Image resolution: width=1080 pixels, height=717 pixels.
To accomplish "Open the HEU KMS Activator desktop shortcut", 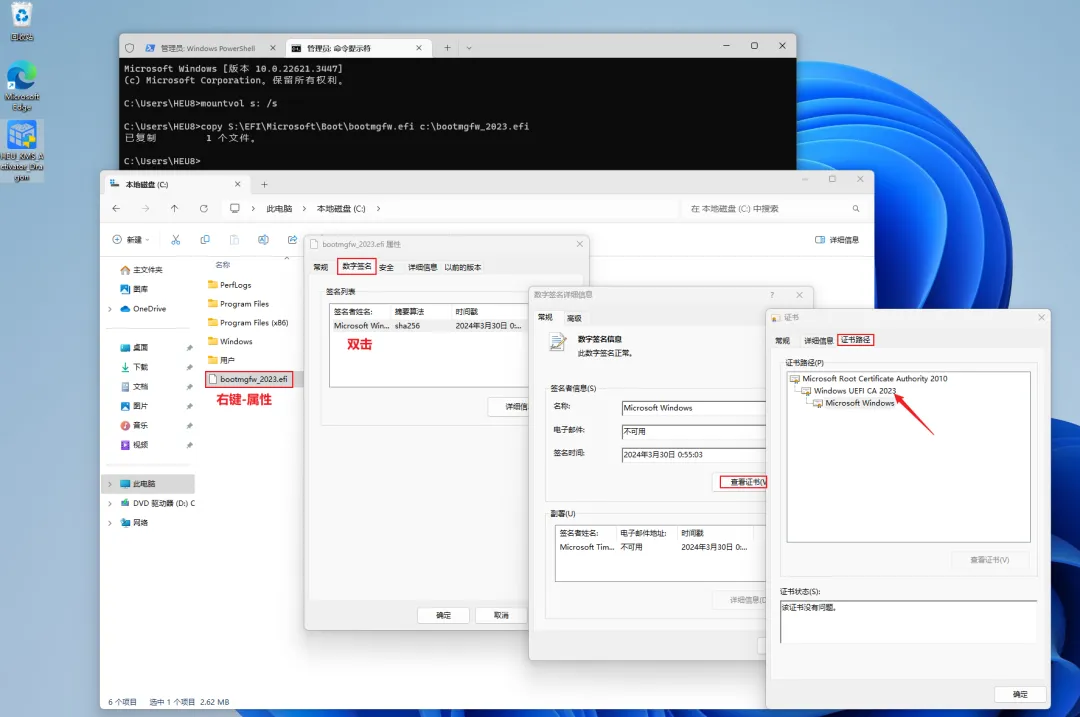I will 22,150.
